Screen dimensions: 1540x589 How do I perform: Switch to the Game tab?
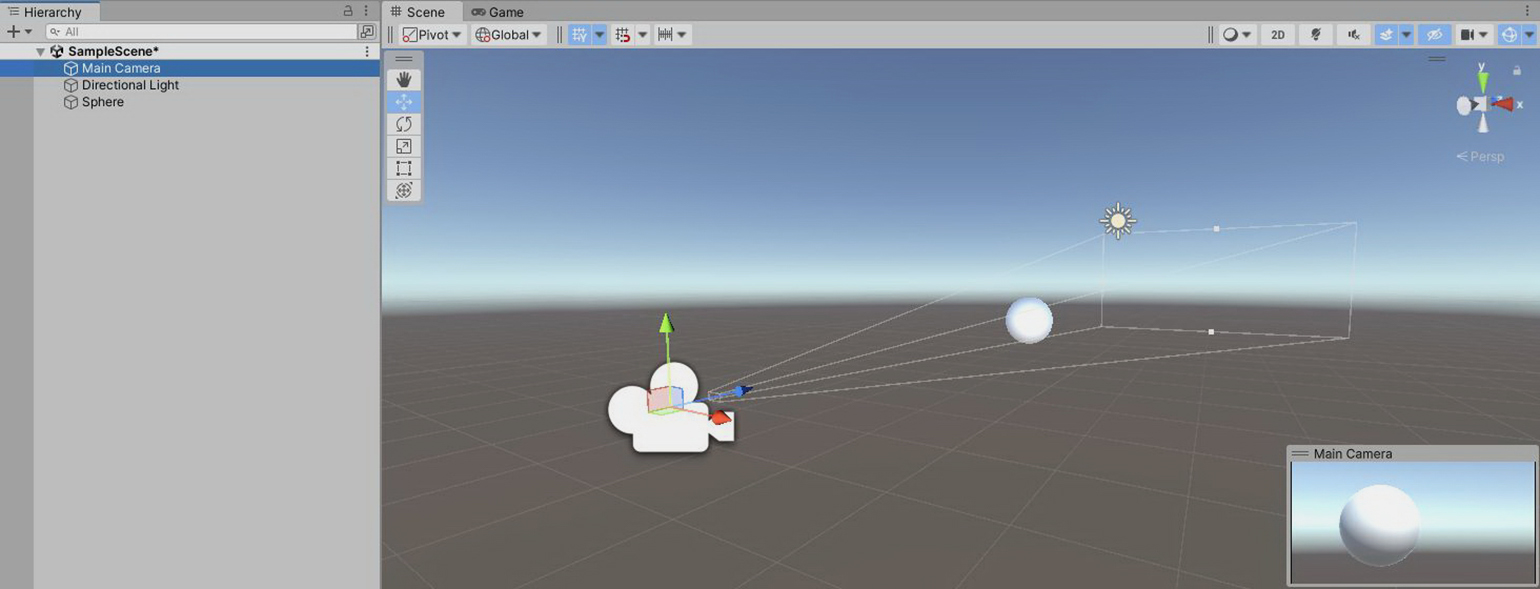(x=498, y=12)
